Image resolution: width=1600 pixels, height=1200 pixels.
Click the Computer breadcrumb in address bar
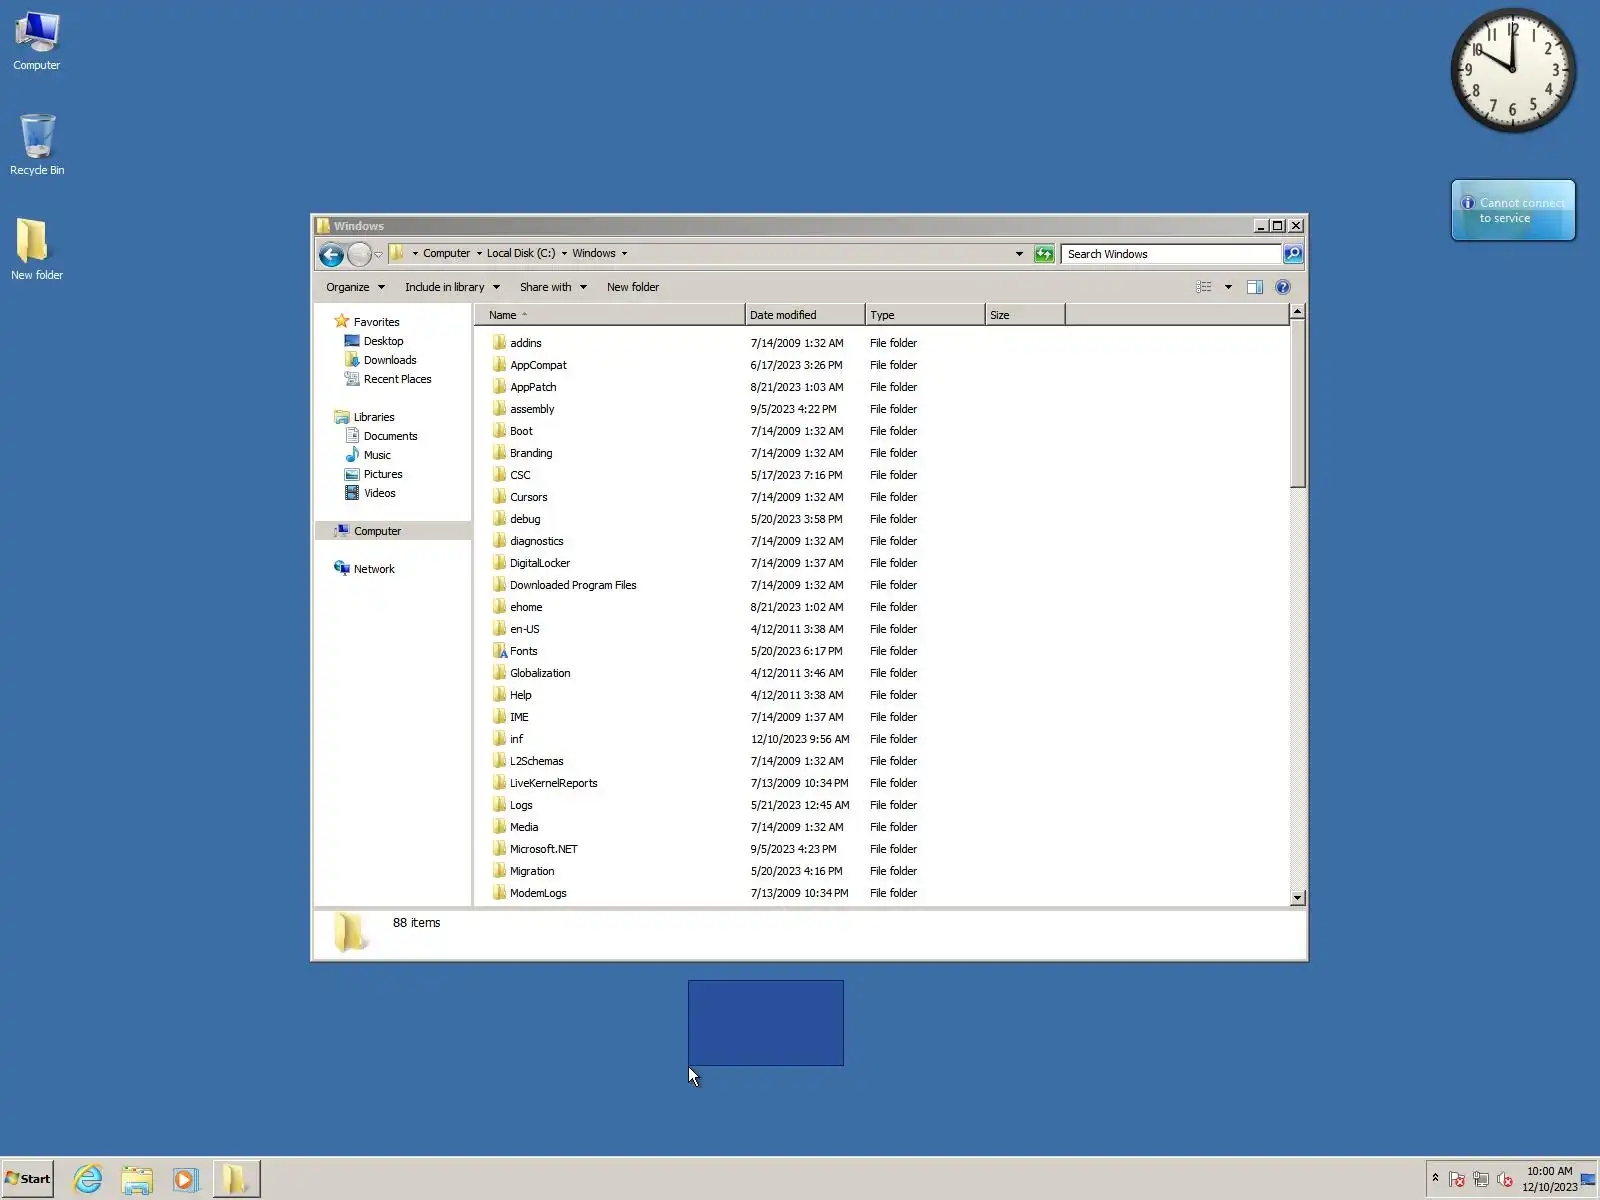446,254
